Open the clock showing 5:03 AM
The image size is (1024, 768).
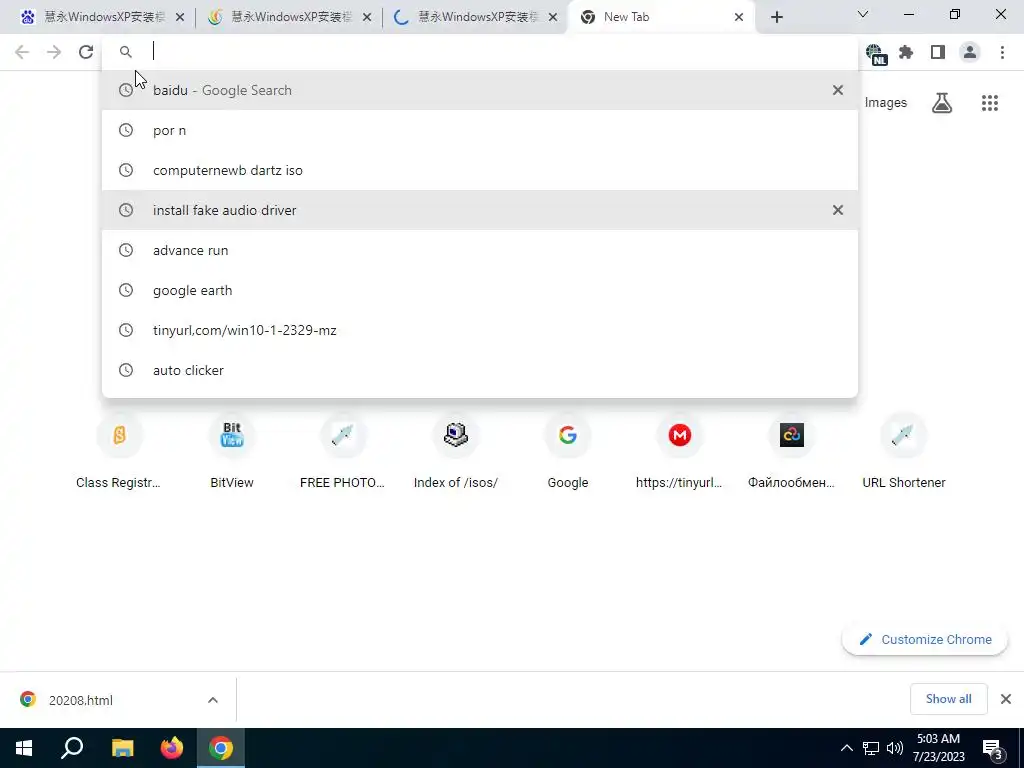click(x=938, y=748)
